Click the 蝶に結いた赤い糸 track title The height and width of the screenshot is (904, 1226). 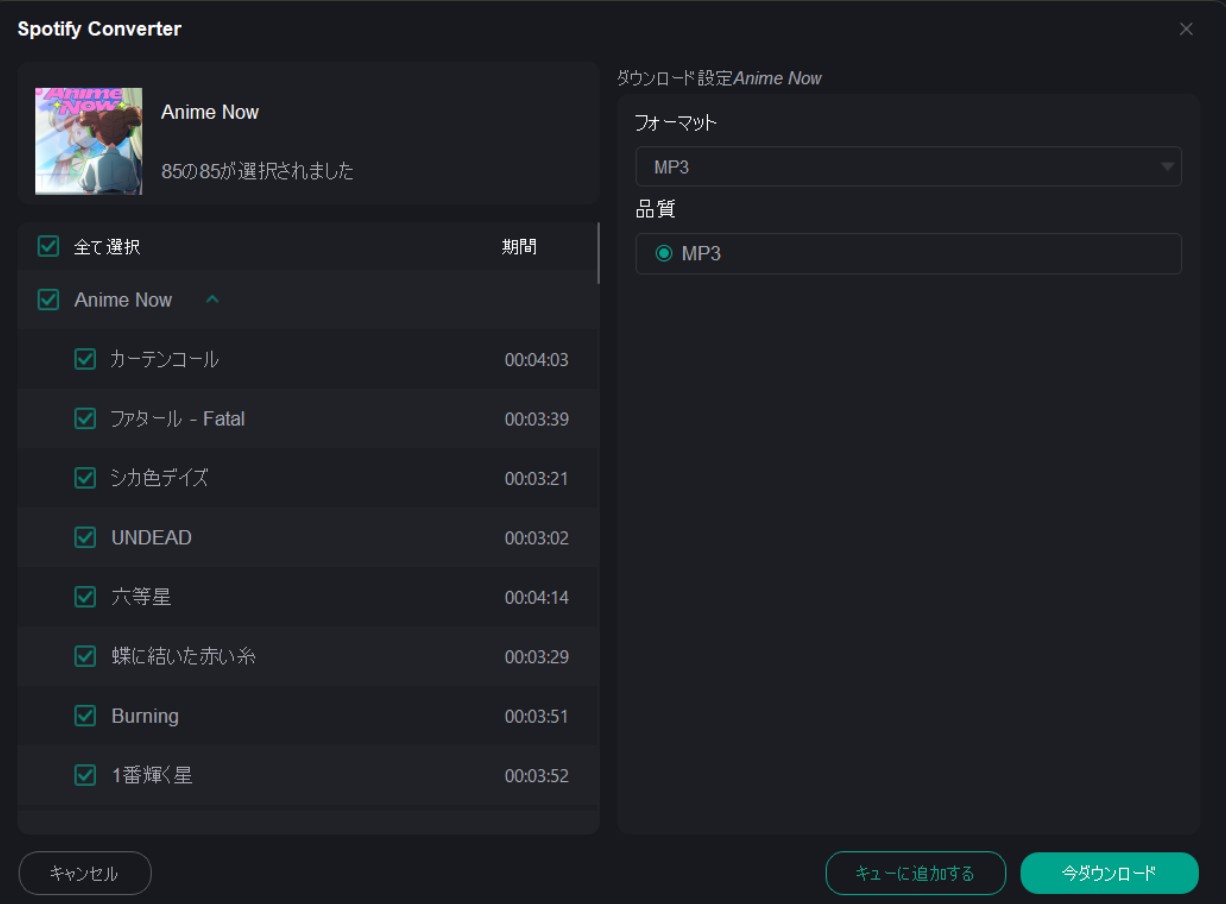coord(185,657)
